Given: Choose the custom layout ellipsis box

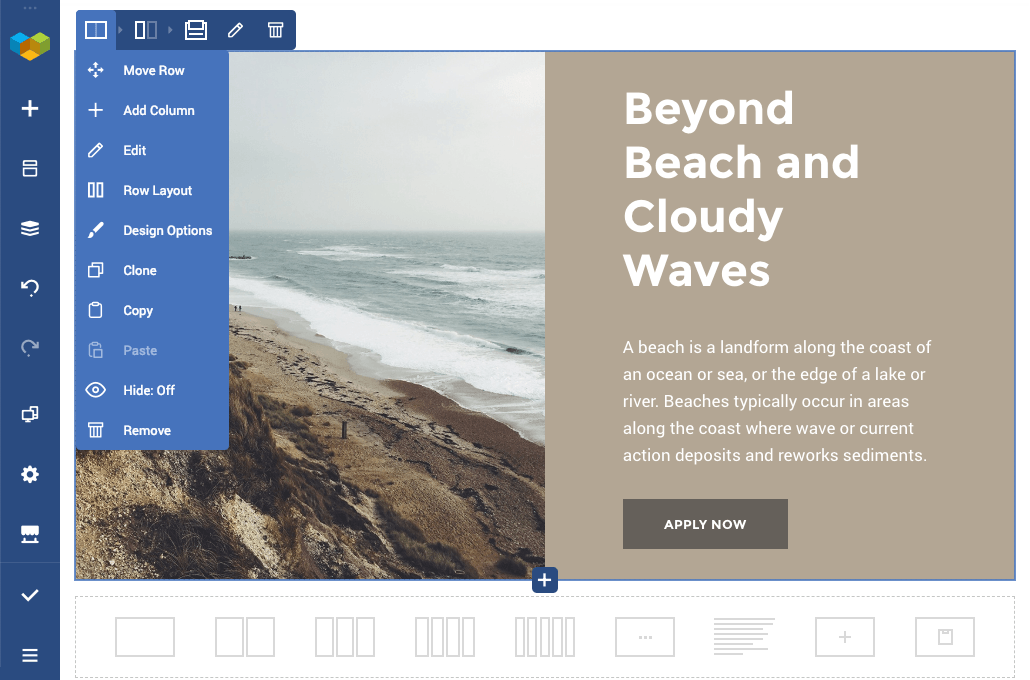Looking at the screenshot, I should (x=645, y=637).
